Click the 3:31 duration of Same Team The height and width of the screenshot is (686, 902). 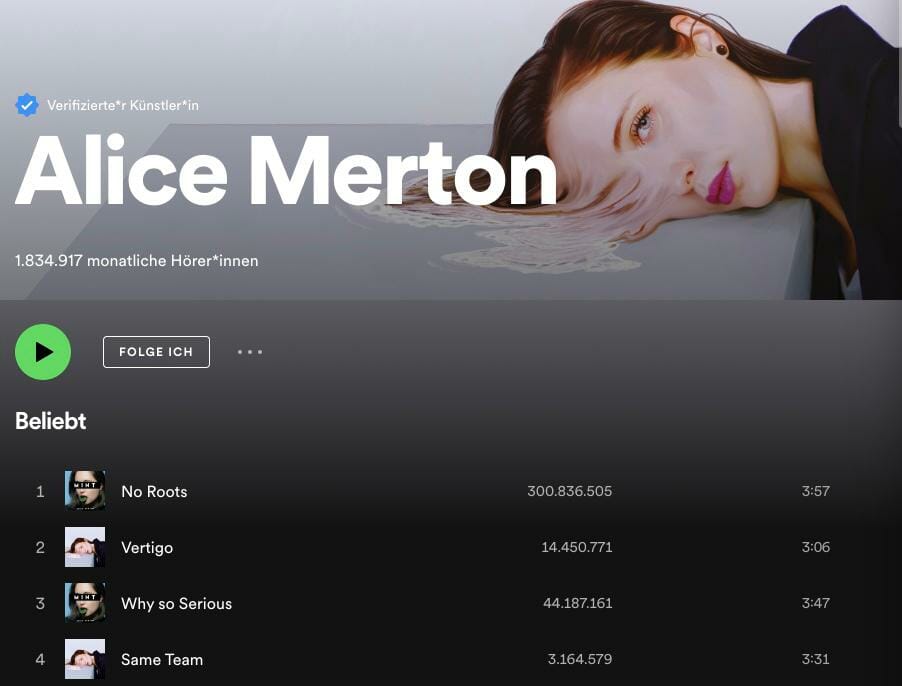(816, 659)
